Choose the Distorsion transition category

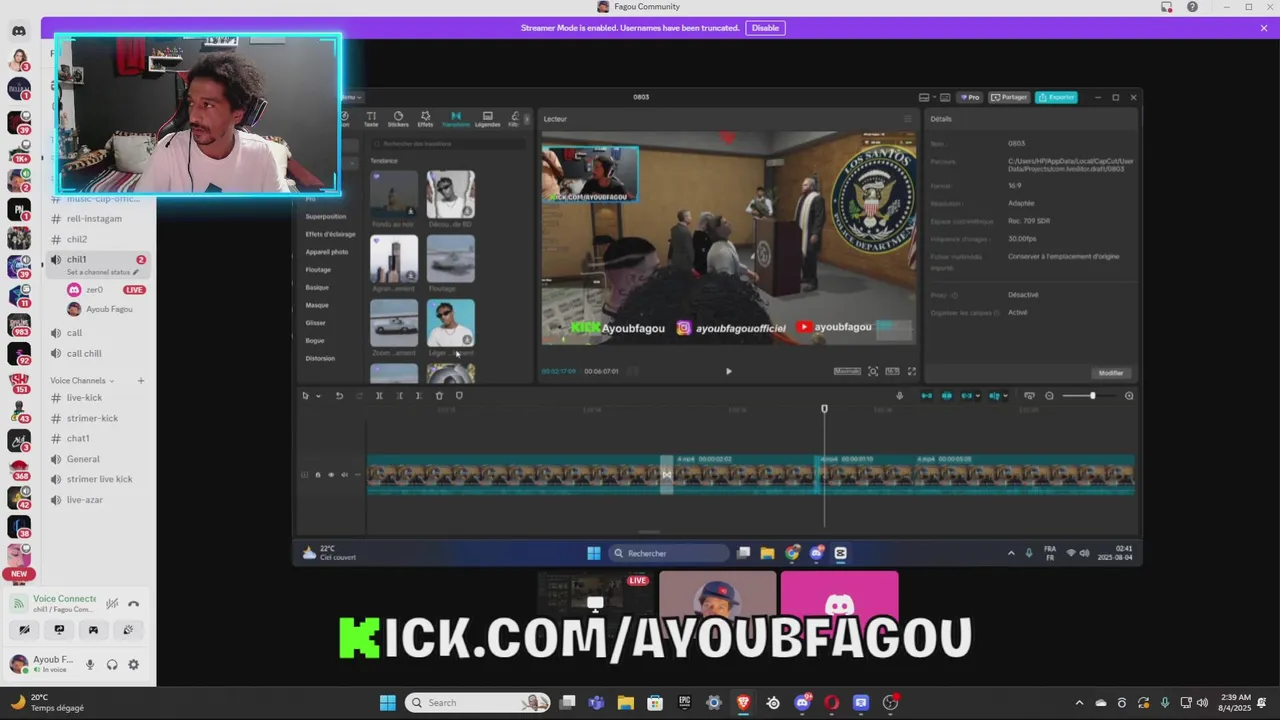pos(320,358)
